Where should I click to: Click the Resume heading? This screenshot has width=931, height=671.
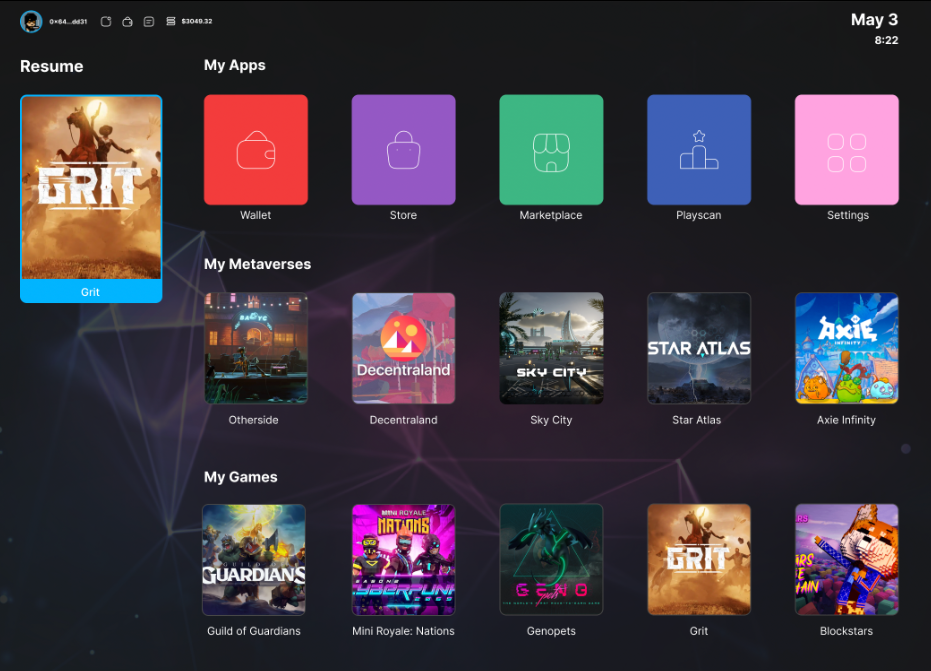pyautogui.click(x=52, y=66)
